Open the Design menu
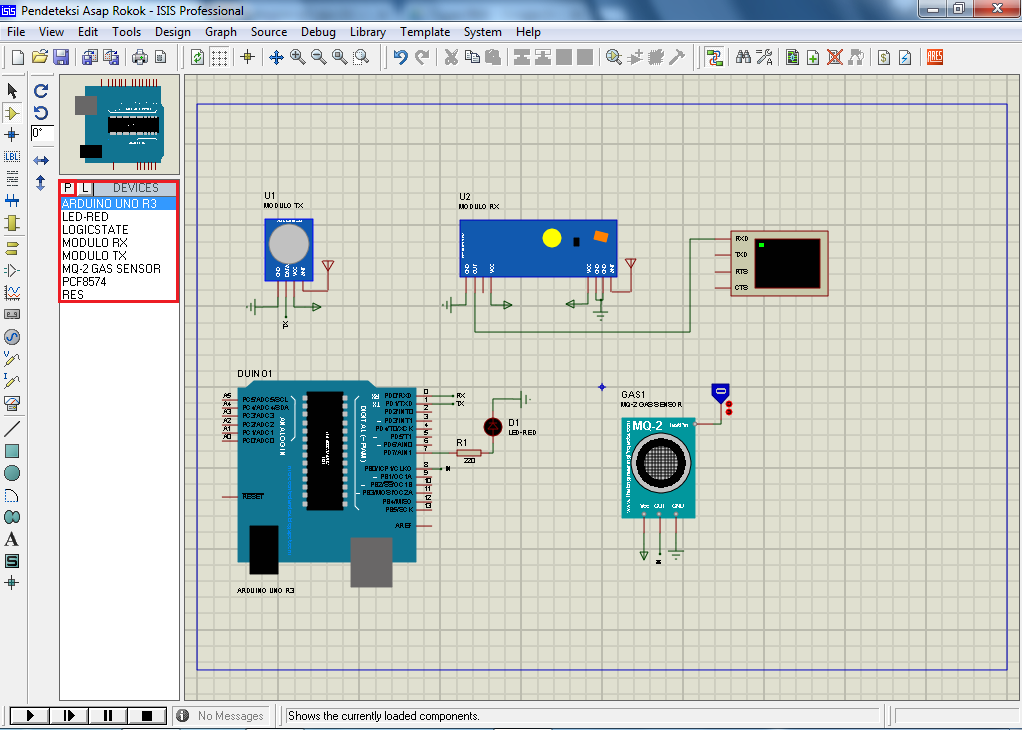 coord(173,32)
